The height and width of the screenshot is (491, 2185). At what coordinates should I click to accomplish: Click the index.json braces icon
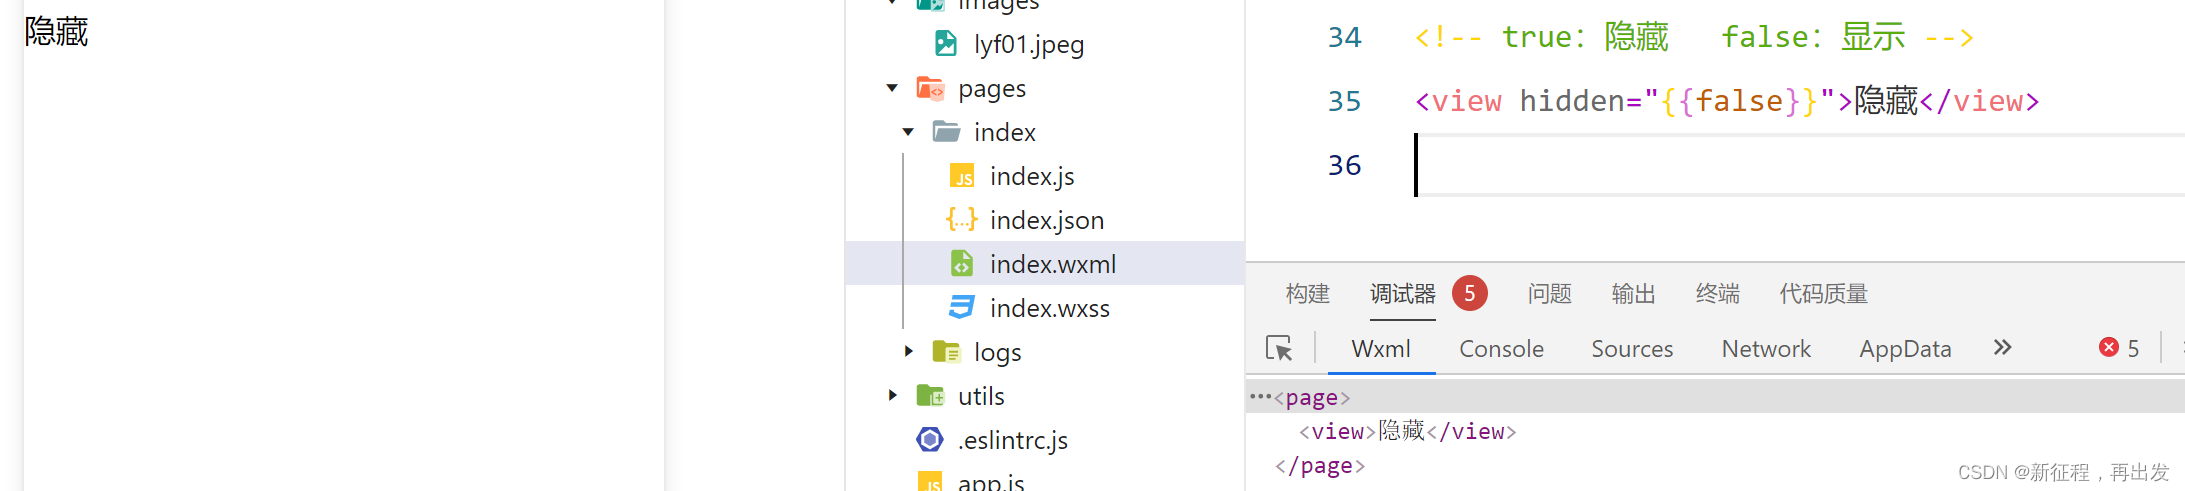point(961,219)
